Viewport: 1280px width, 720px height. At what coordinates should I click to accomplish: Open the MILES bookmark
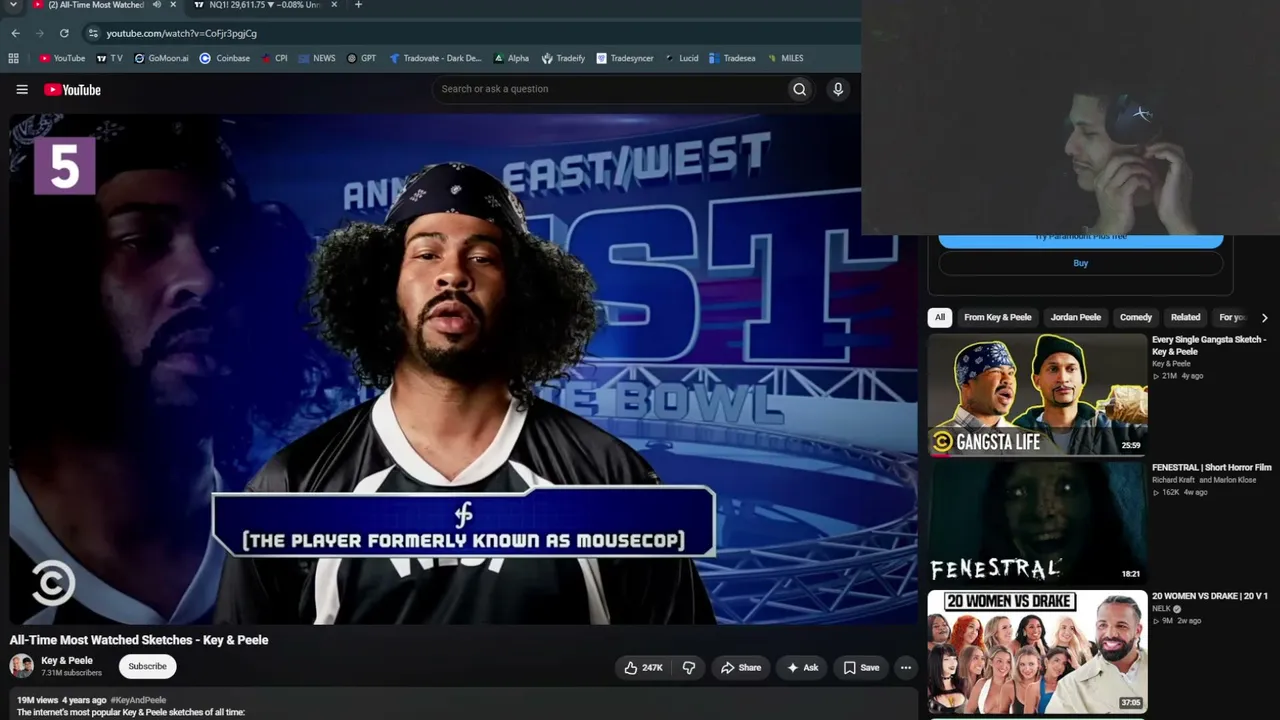(x=785, y=58)
